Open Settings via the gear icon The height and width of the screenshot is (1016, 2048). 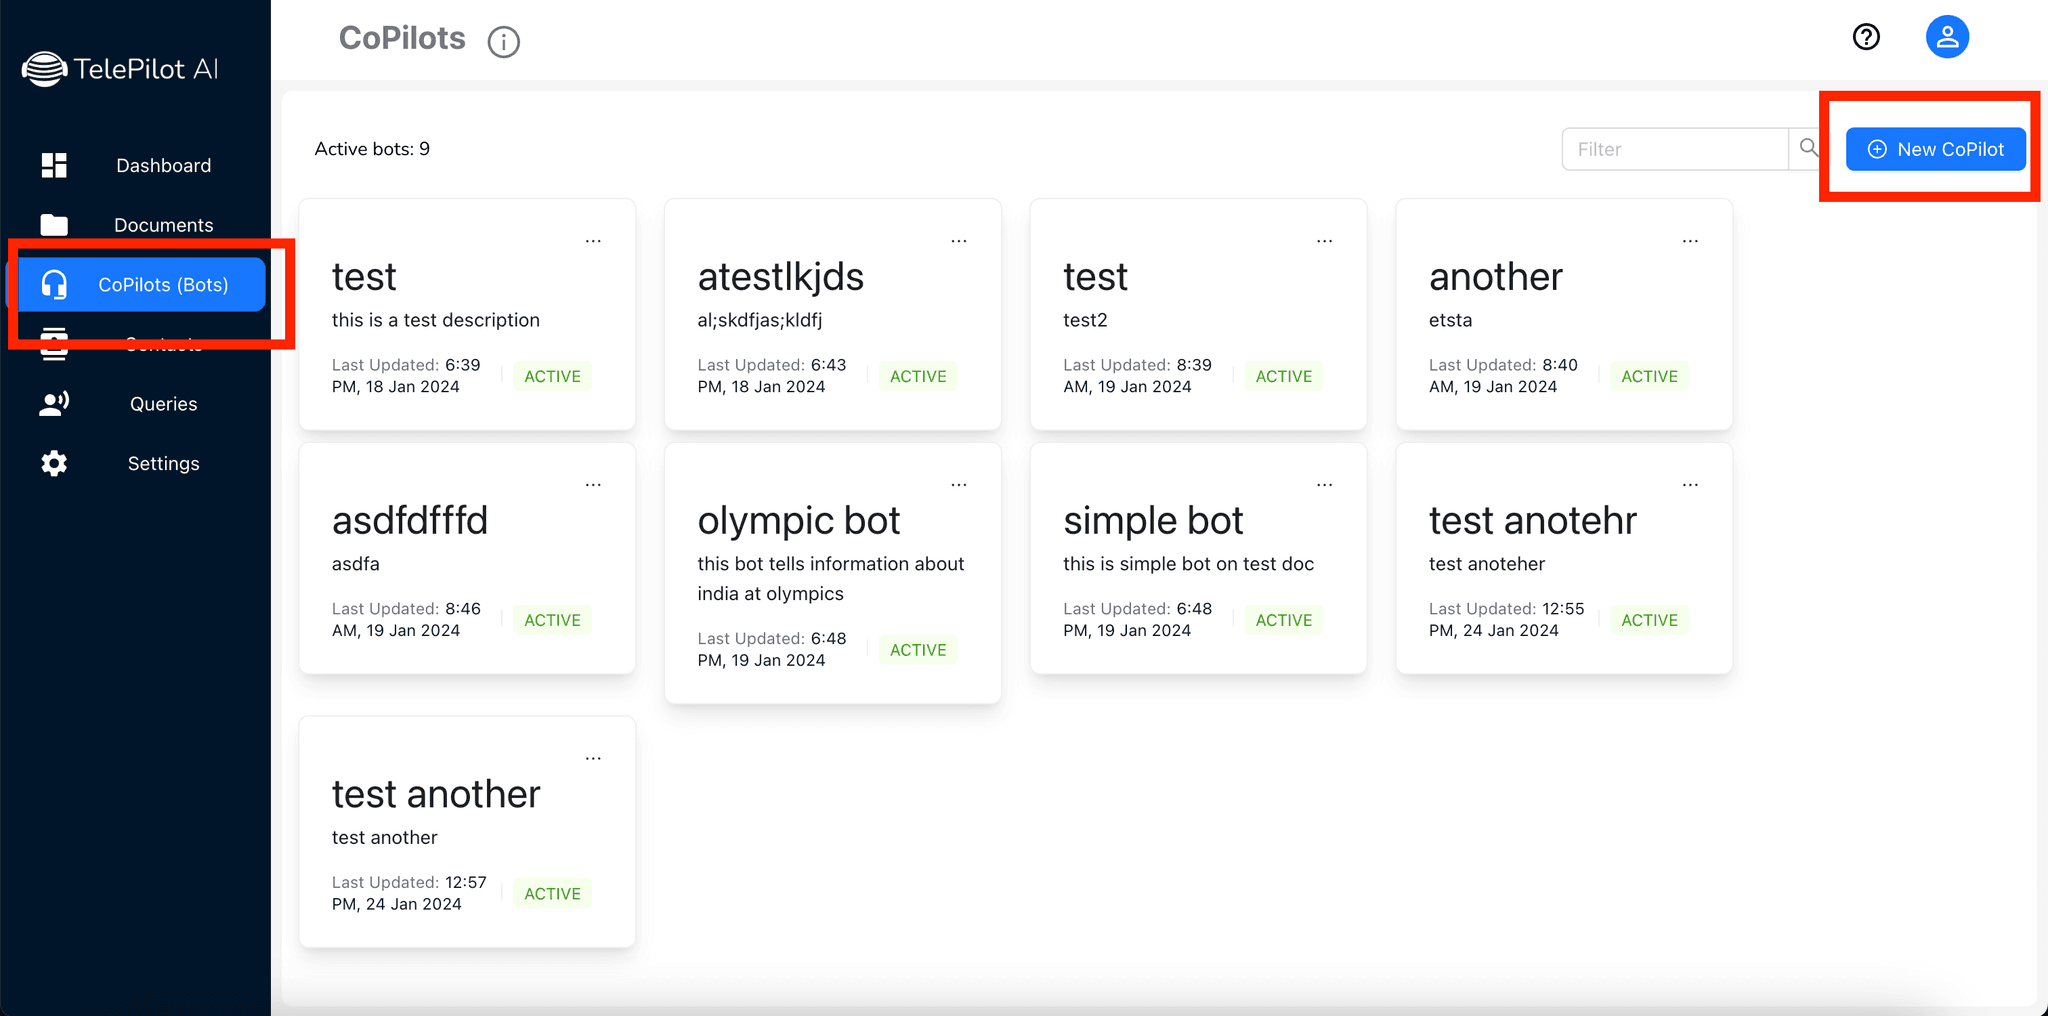pyautogui.click(x=54, y=464)
